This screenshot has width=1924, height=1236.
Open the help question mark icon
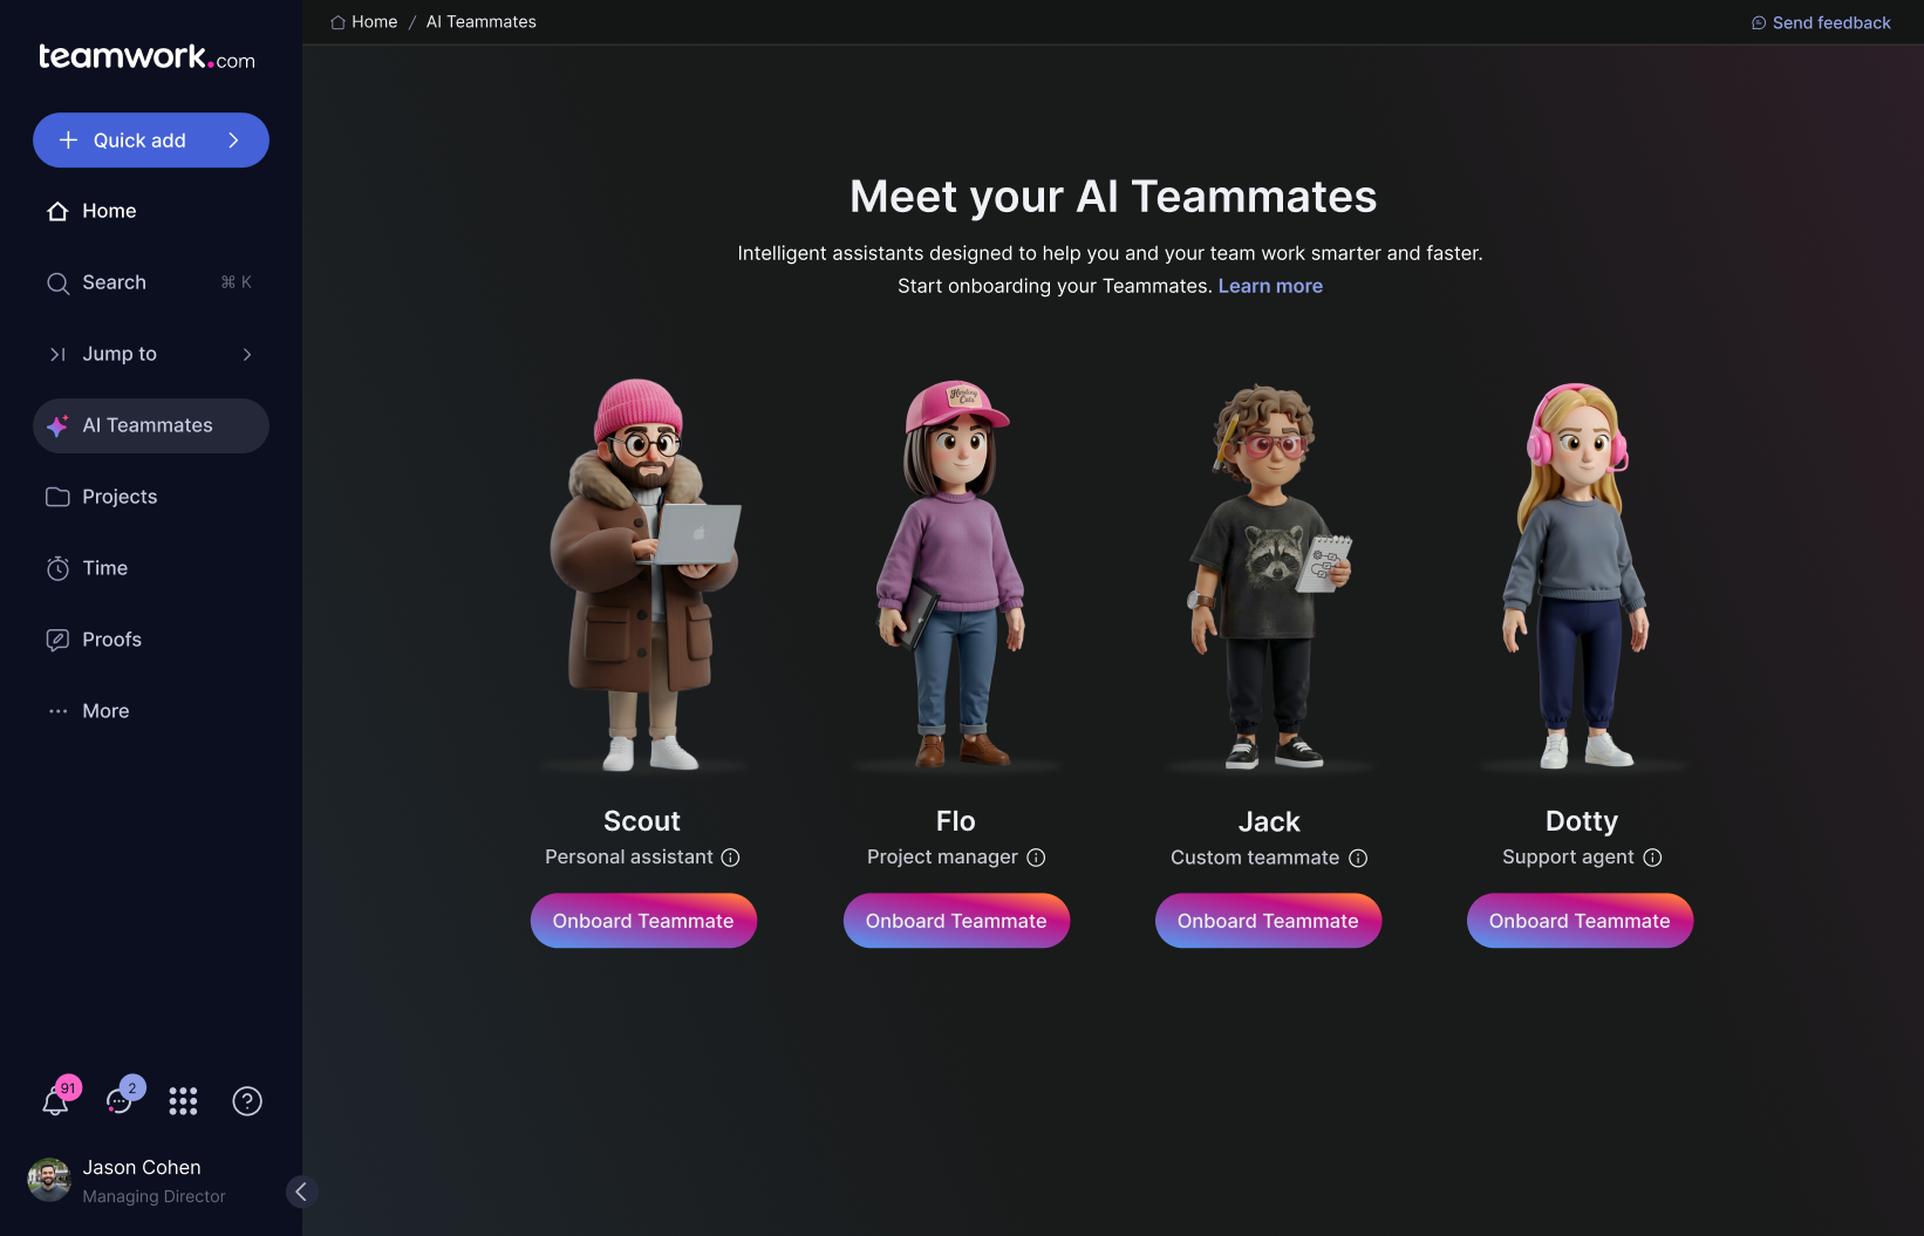(247, 1101)
